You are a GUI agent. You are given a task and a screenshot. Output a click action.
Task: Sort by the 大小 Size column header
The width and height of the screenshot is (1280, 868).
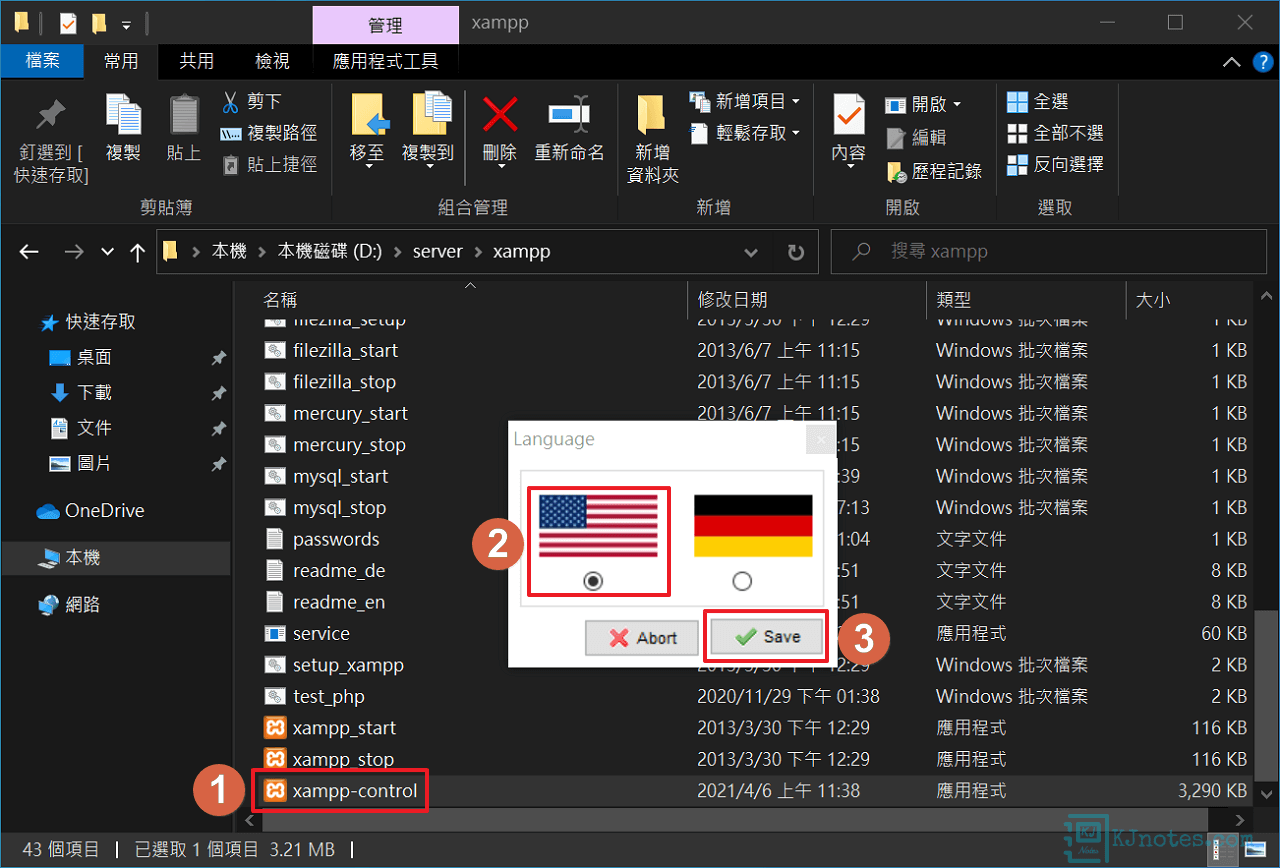coord(1153,299)
